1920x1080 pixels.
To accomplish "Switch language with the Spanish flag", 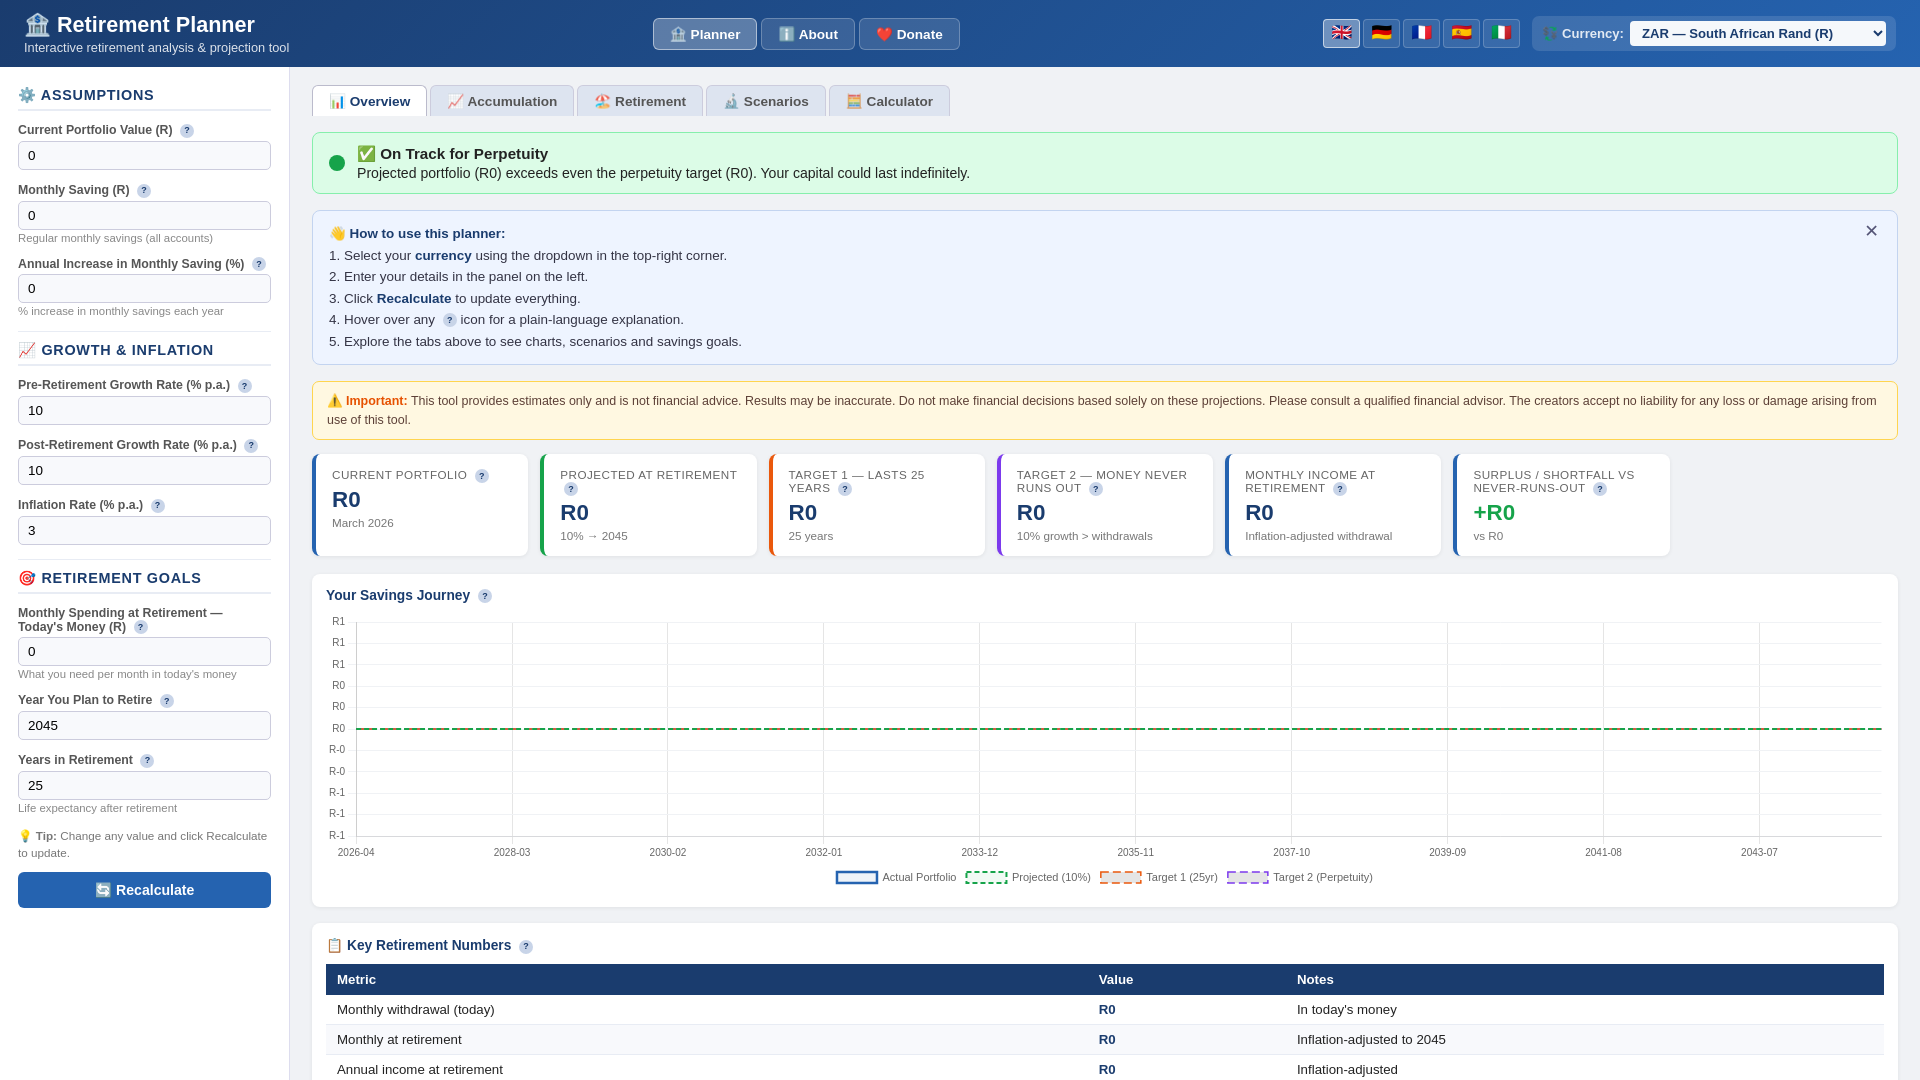I will pos(1461,33).
